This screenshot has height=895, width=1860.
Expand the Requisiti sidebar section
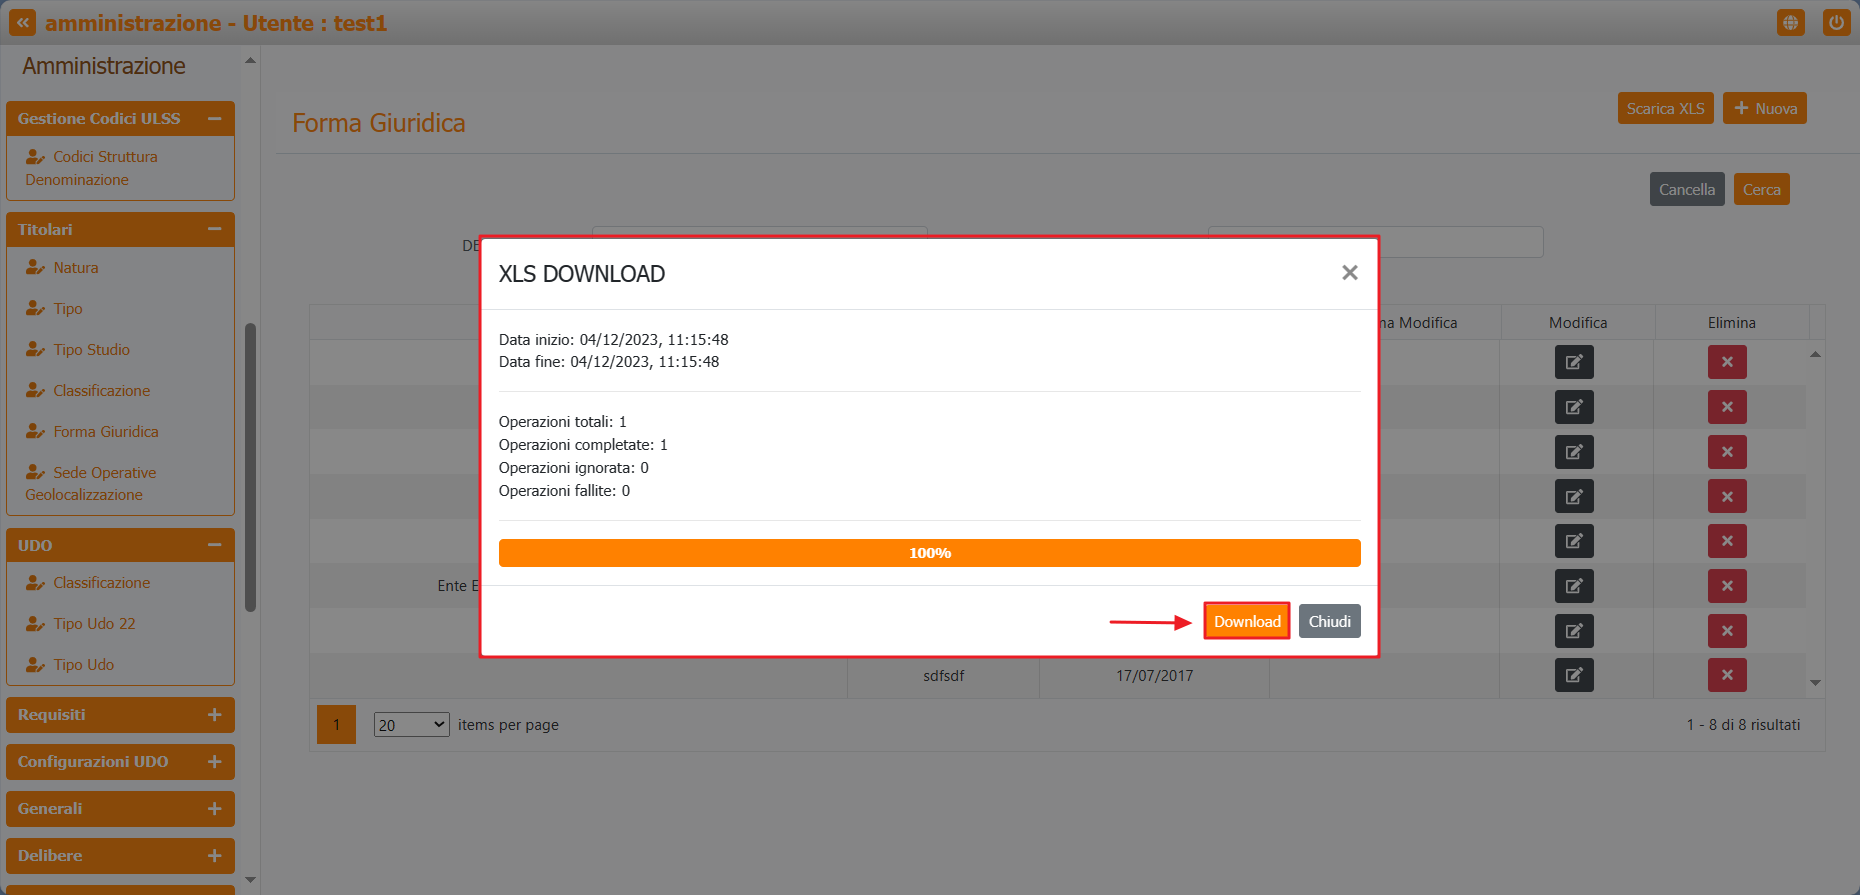(214, 715)
